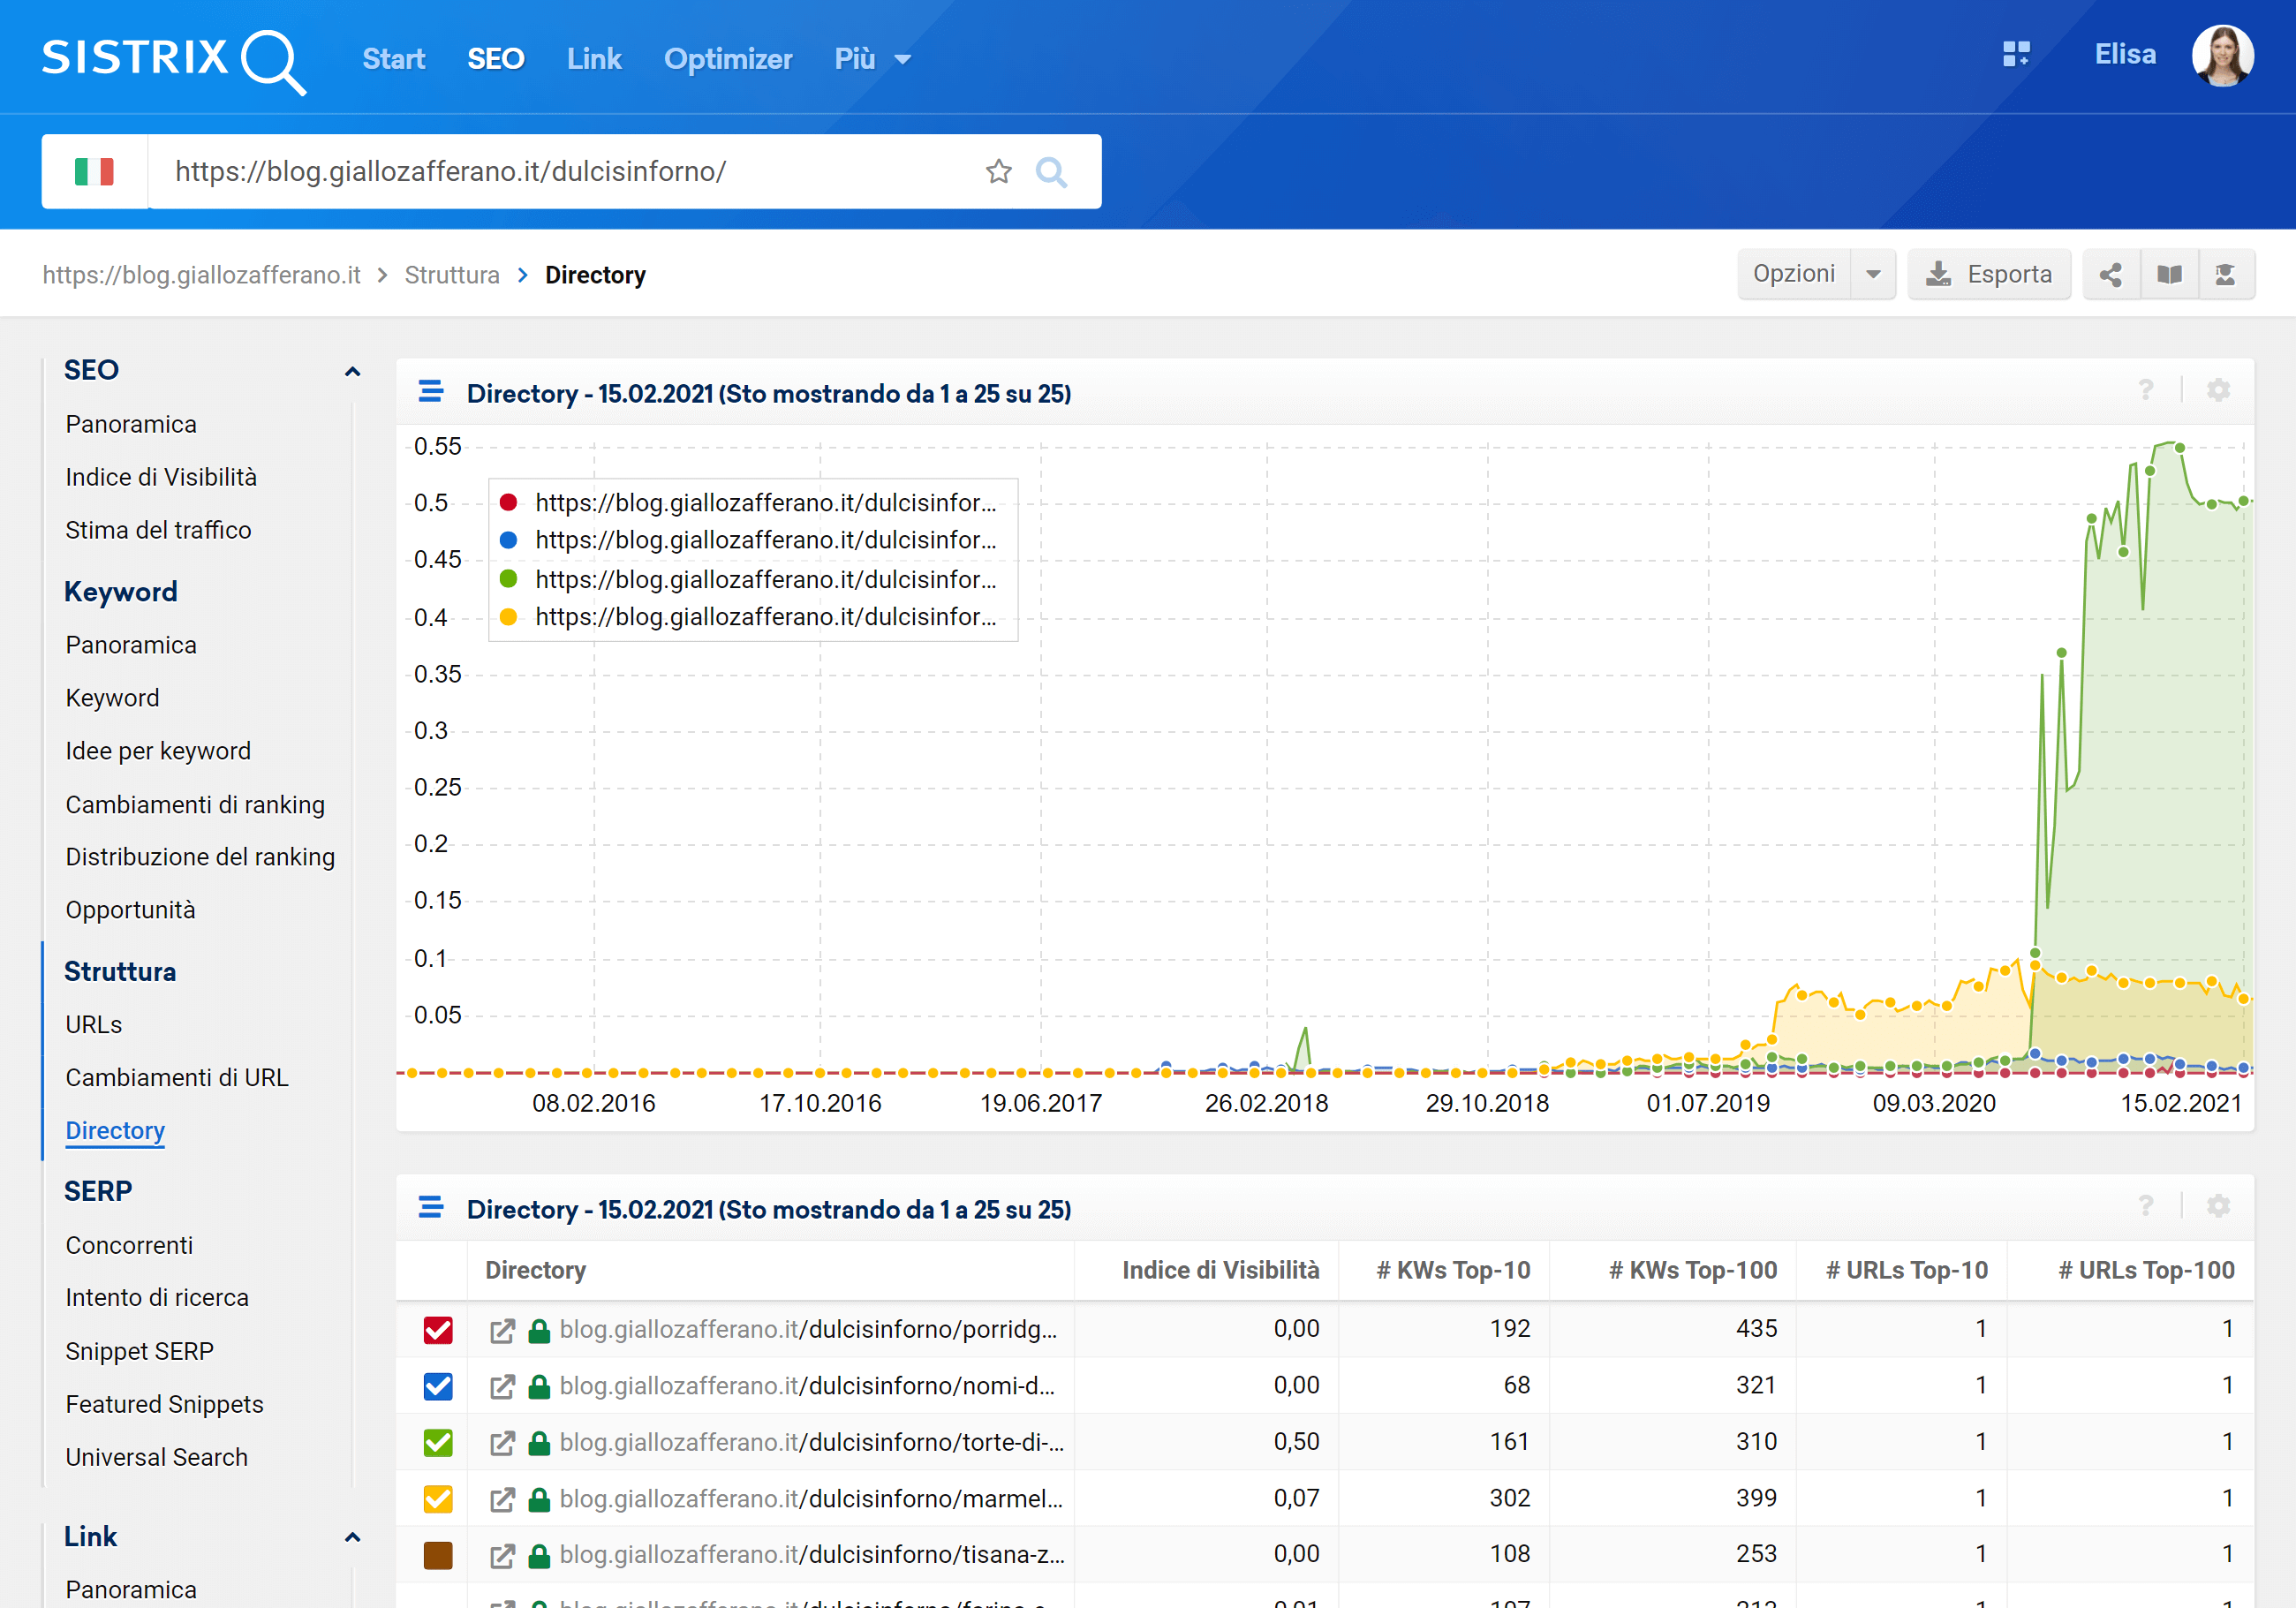Screen dimensions: 2296x1608
Task: Click the Esporta download button
Action: point(1988,275)
